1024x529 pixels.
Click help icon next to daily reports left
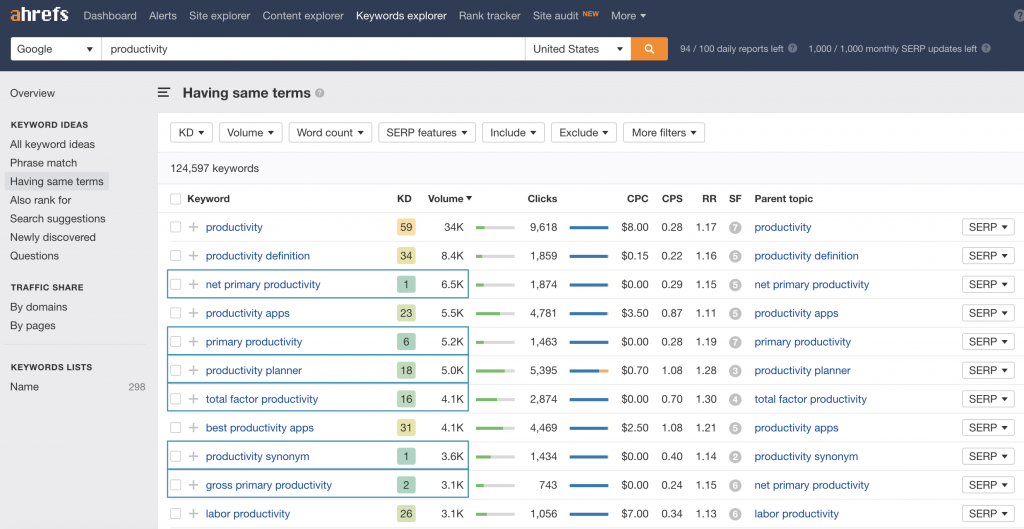click(792, 49)
